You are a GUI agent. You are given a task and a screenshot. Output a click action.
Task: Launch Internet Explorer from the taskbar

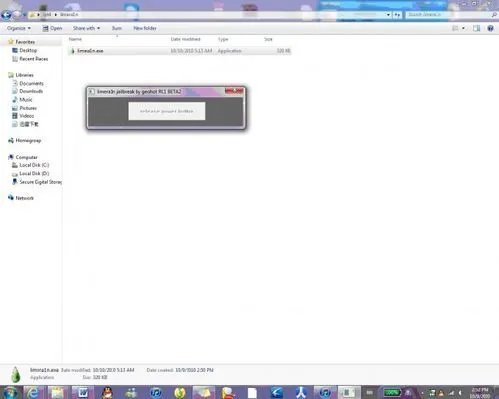pos(32,392)
